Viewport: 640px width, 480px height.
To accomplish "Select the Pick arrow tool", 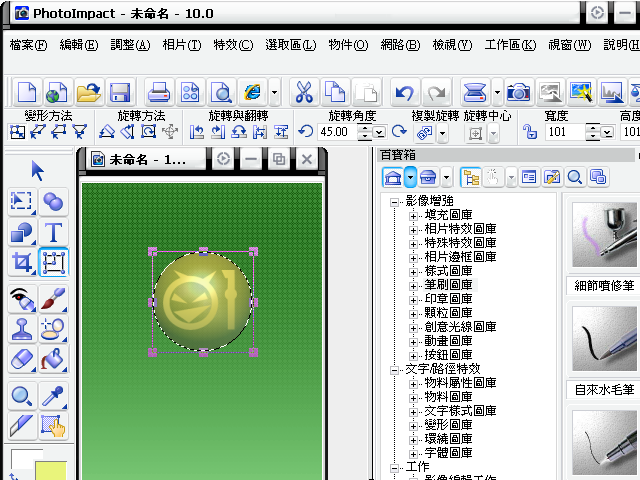I will point(38,171).
